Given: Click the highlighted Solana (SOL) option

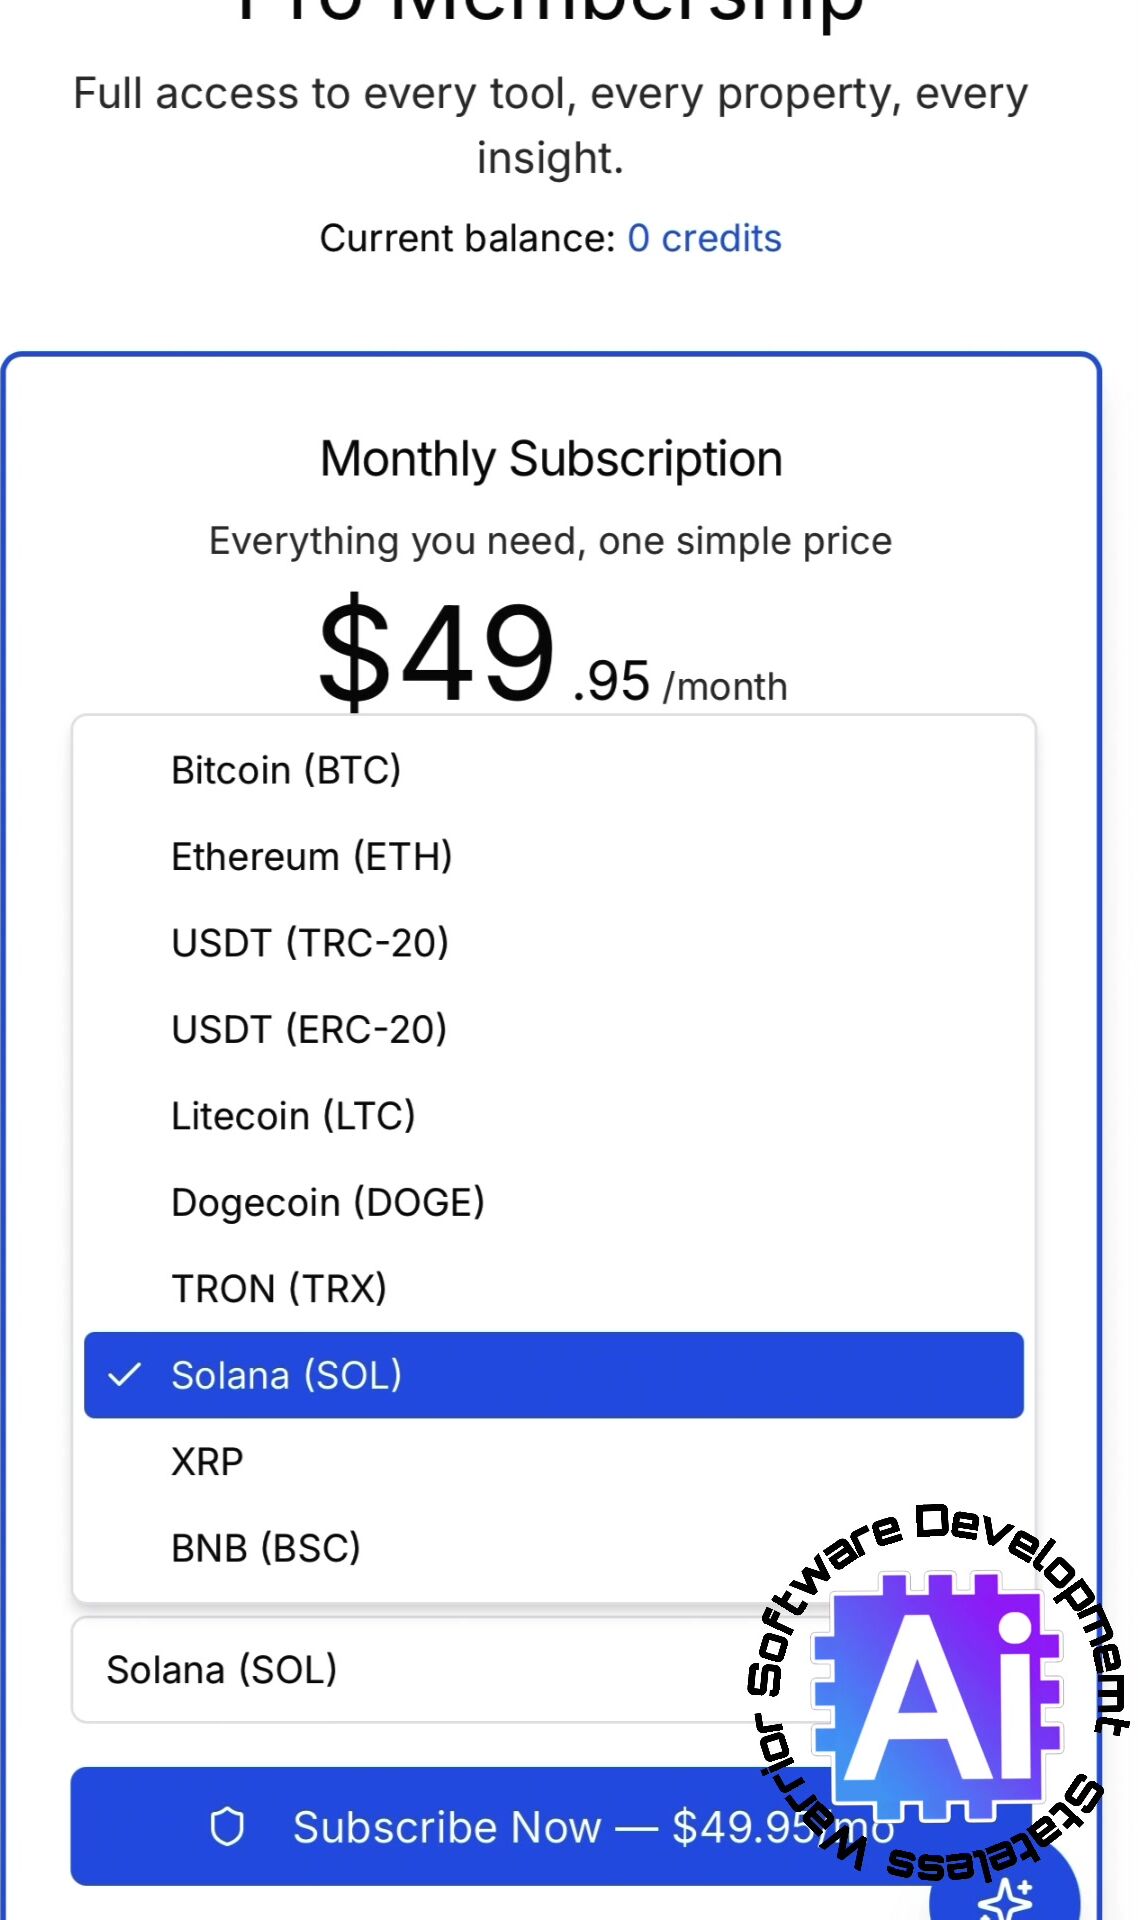Looking at the screenshot, I should 553,1375.
